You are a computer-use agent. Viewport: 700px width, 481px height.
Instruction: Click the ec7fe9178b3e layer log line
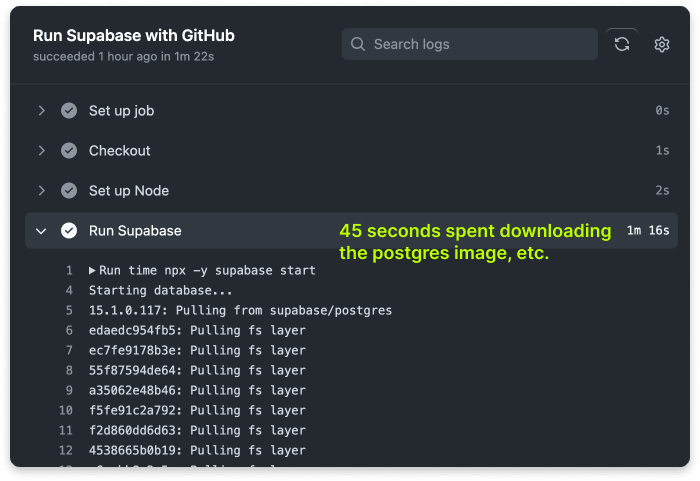point(197,350)
